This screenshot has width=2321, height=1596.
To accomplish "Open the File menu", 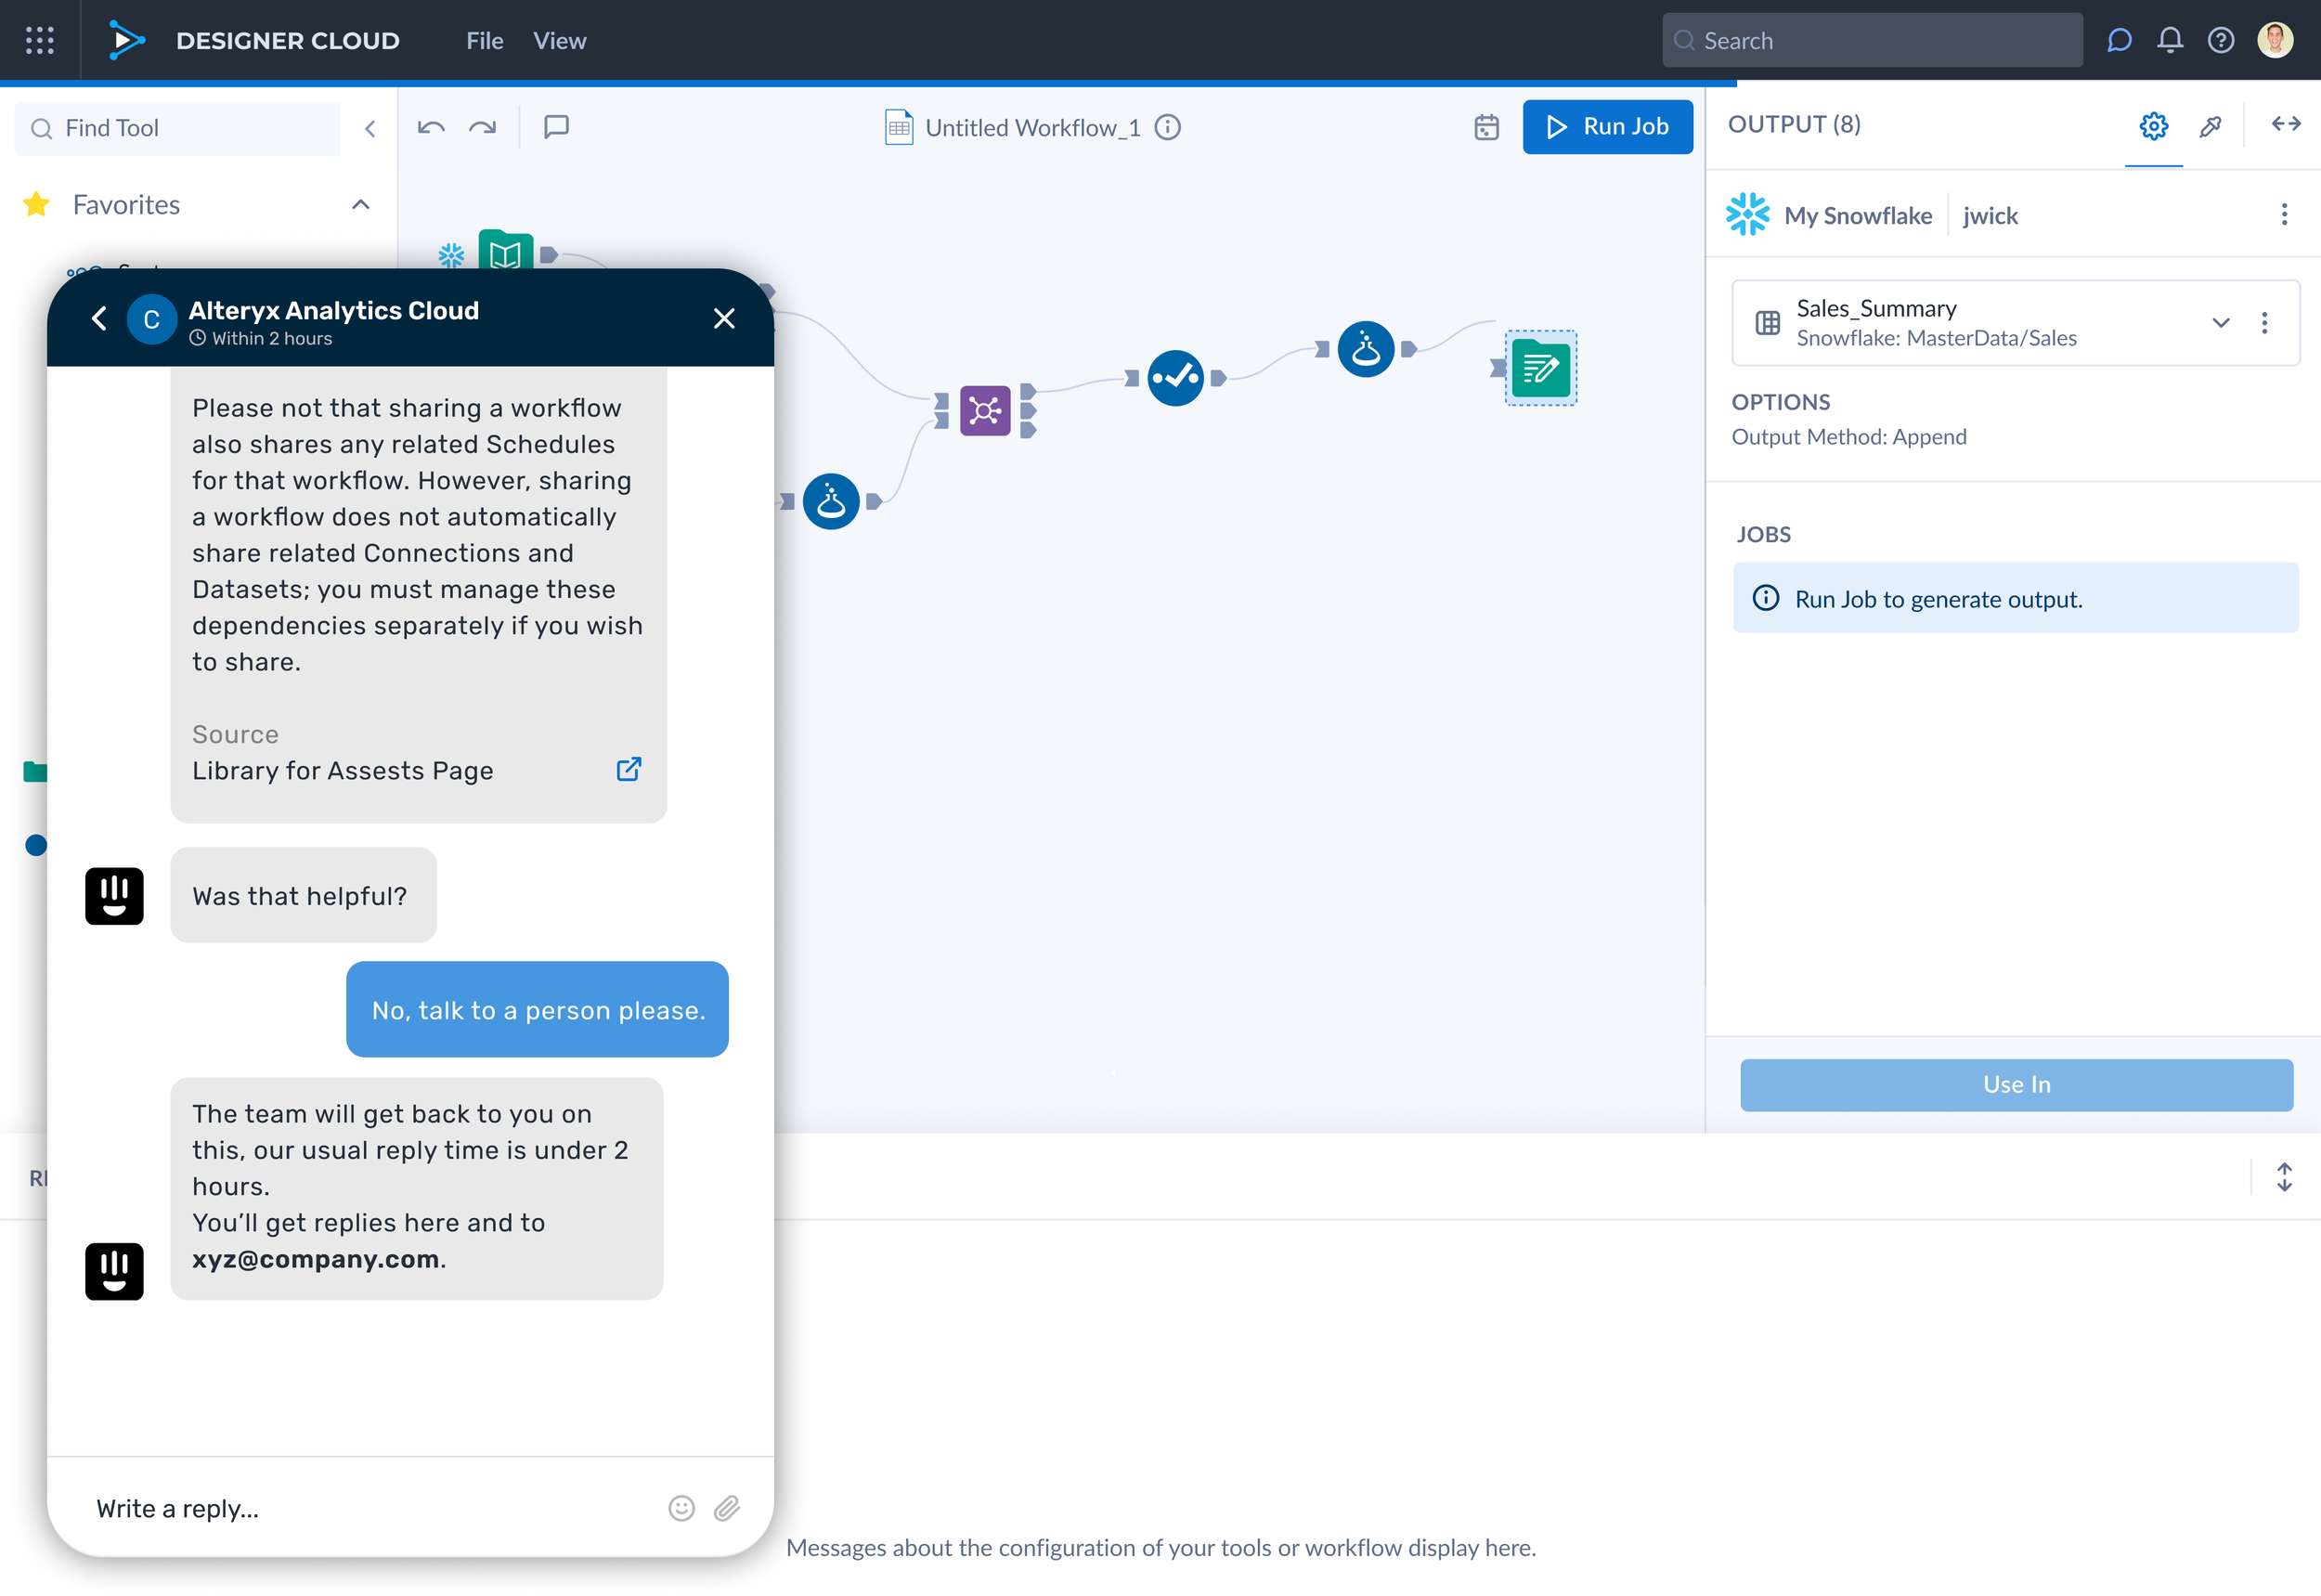I will pos(485,41).
